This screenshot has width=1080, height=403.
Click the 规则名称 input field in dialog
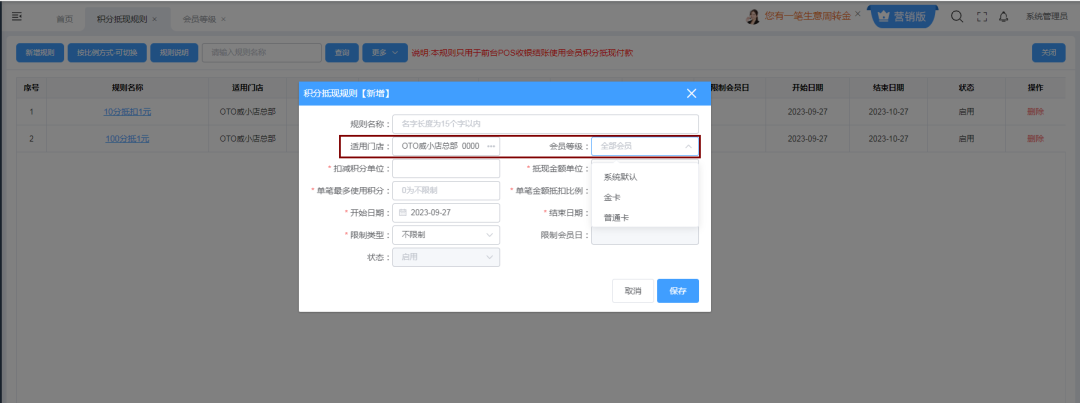[x=544, y=124]
